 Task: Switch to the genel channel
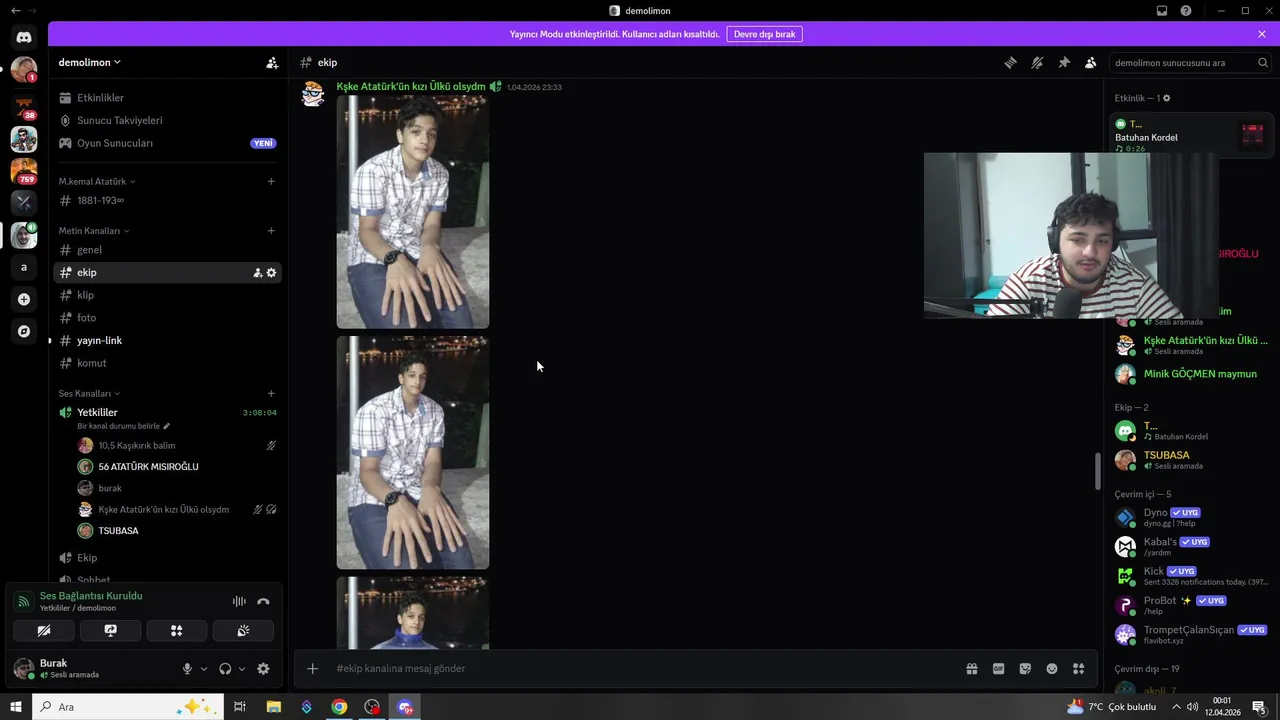167,250
